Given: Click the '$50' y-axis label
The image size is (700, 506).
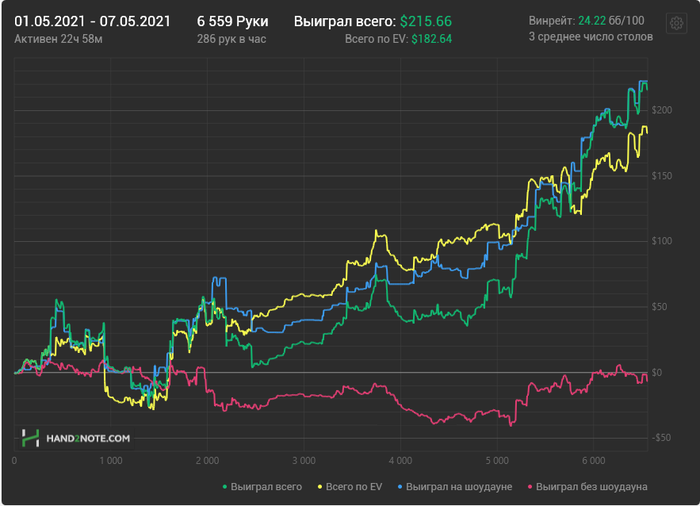Looking at the screenshot, I should point(659,307).
